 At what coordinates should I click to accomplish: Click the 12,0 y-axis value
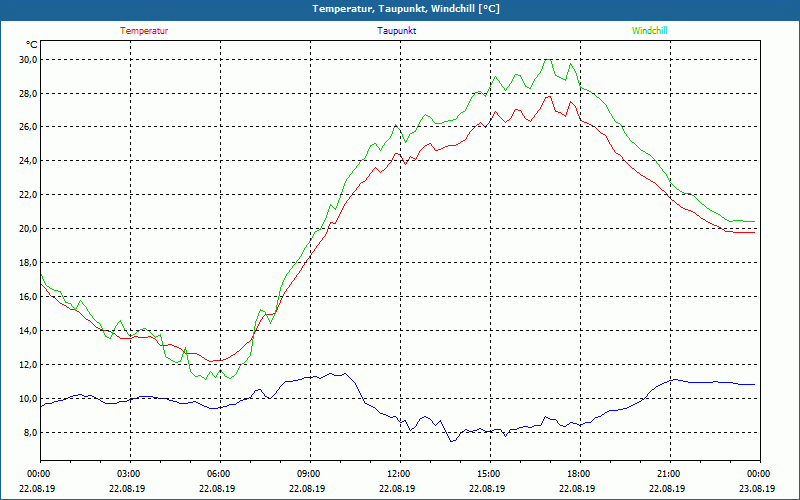coord(29,364)
